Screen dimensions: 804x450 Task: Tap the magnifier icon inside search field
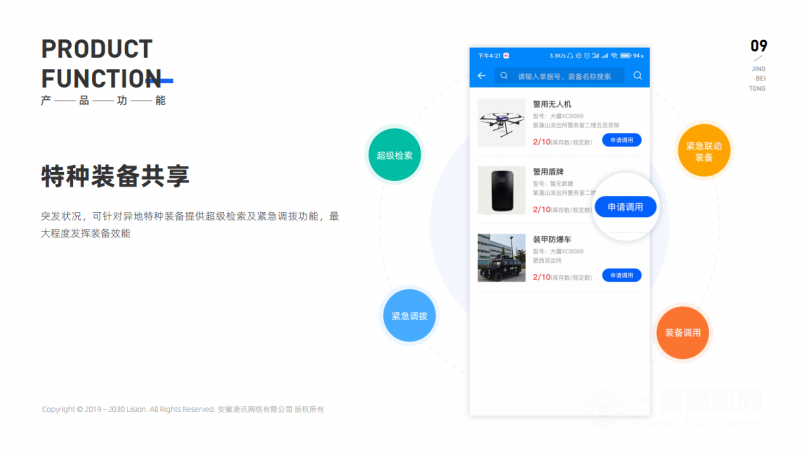point(504,76)
